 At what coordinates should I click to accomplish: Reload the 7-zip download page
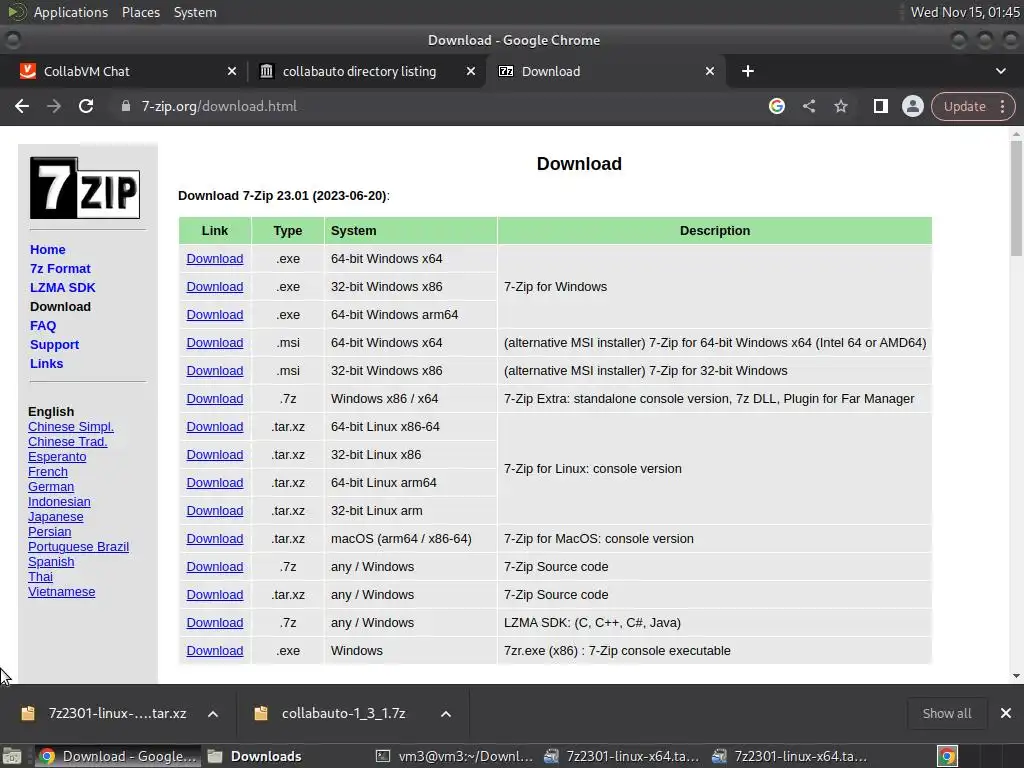coord(86,106)
